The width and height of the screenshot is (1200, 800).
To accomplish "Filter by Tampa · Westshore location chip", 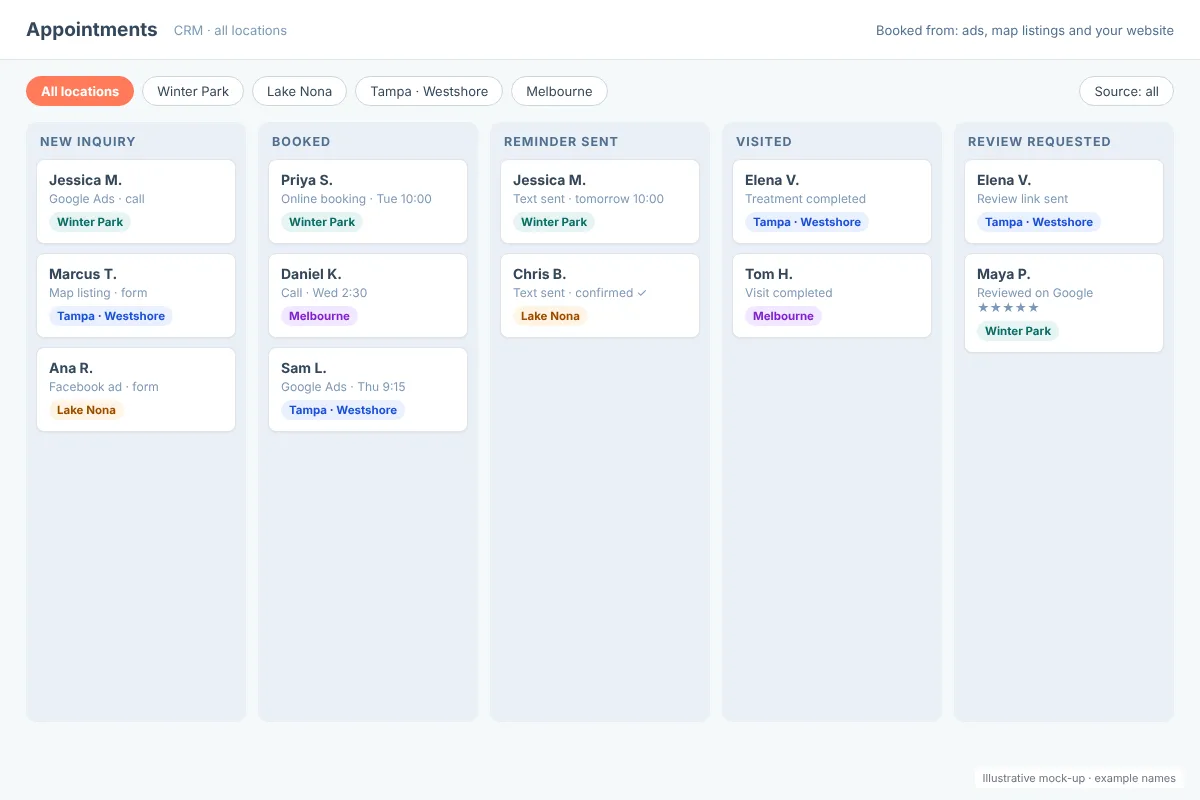I will click(429, 91).
